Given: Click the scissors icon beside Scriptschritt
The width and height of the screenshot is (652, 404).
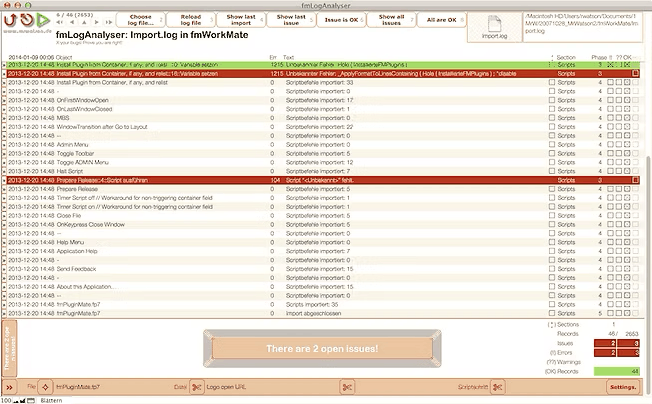Looking at the screenshot, I should 497,387.
